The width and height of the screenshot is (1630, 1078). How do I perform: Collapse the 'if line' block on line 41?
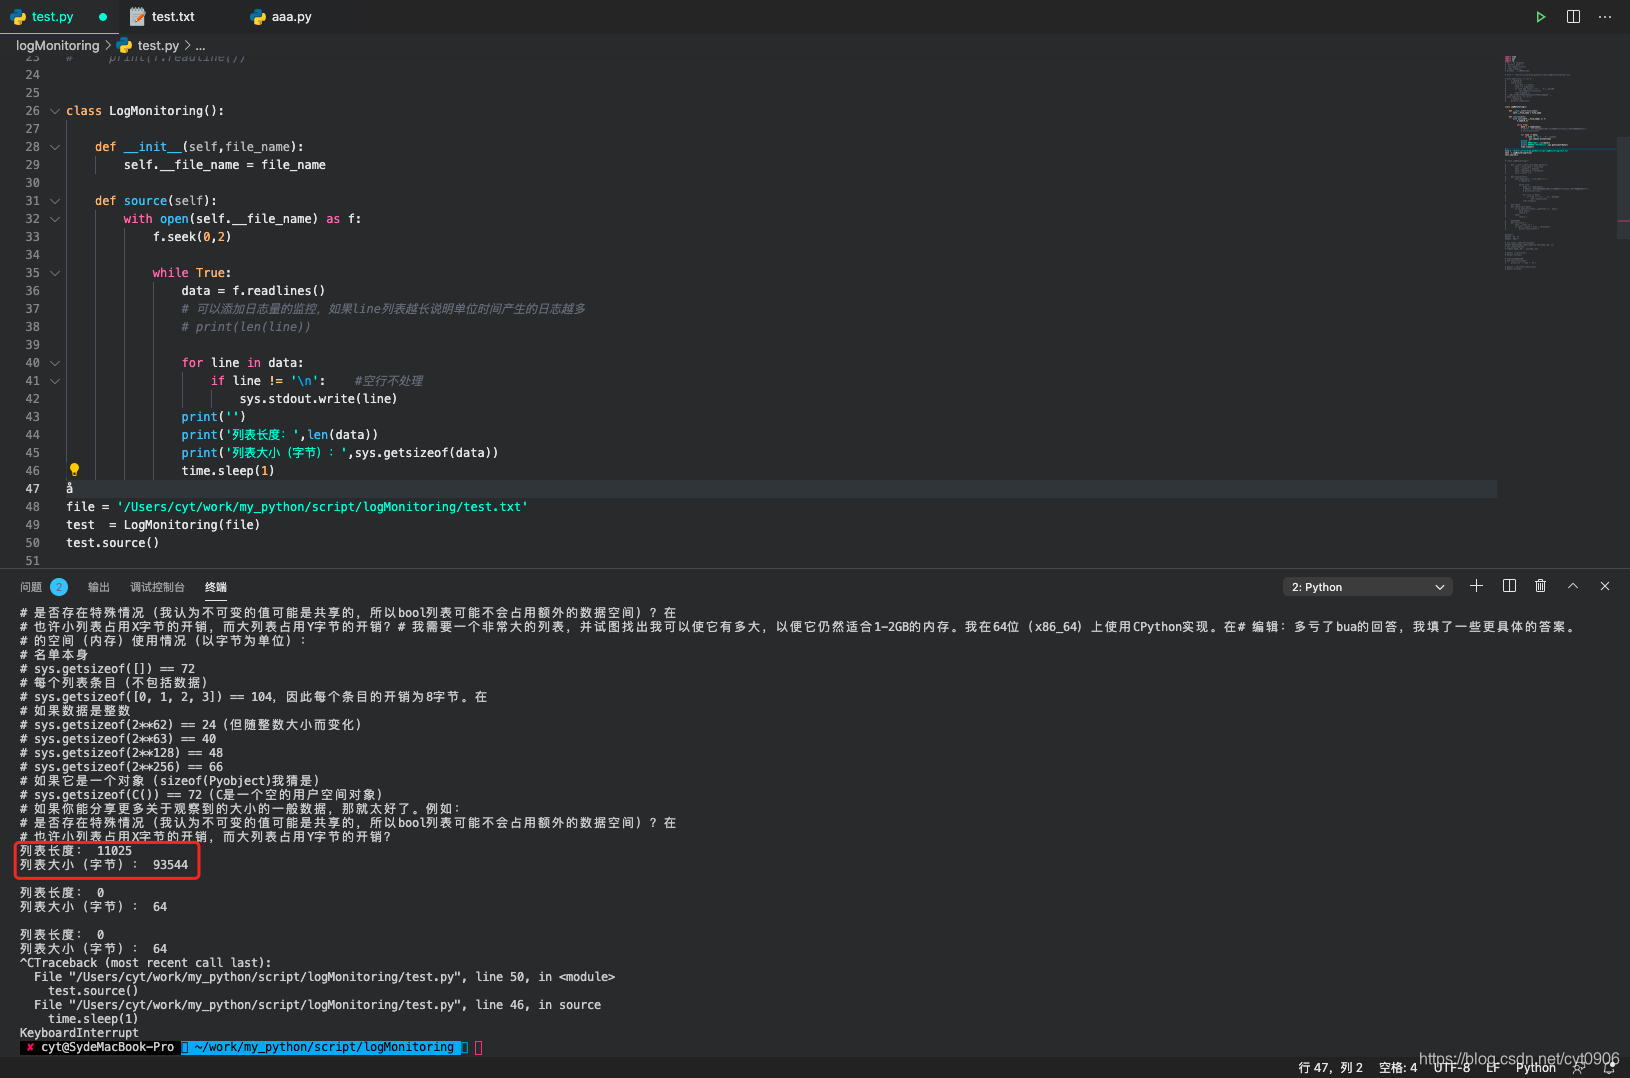click(x=55, y=381)
